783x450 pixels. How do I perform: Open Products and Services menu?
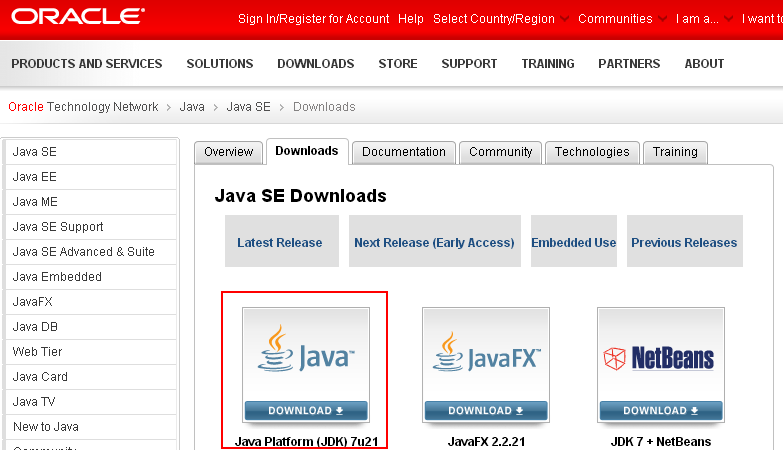tap(87, 64)
